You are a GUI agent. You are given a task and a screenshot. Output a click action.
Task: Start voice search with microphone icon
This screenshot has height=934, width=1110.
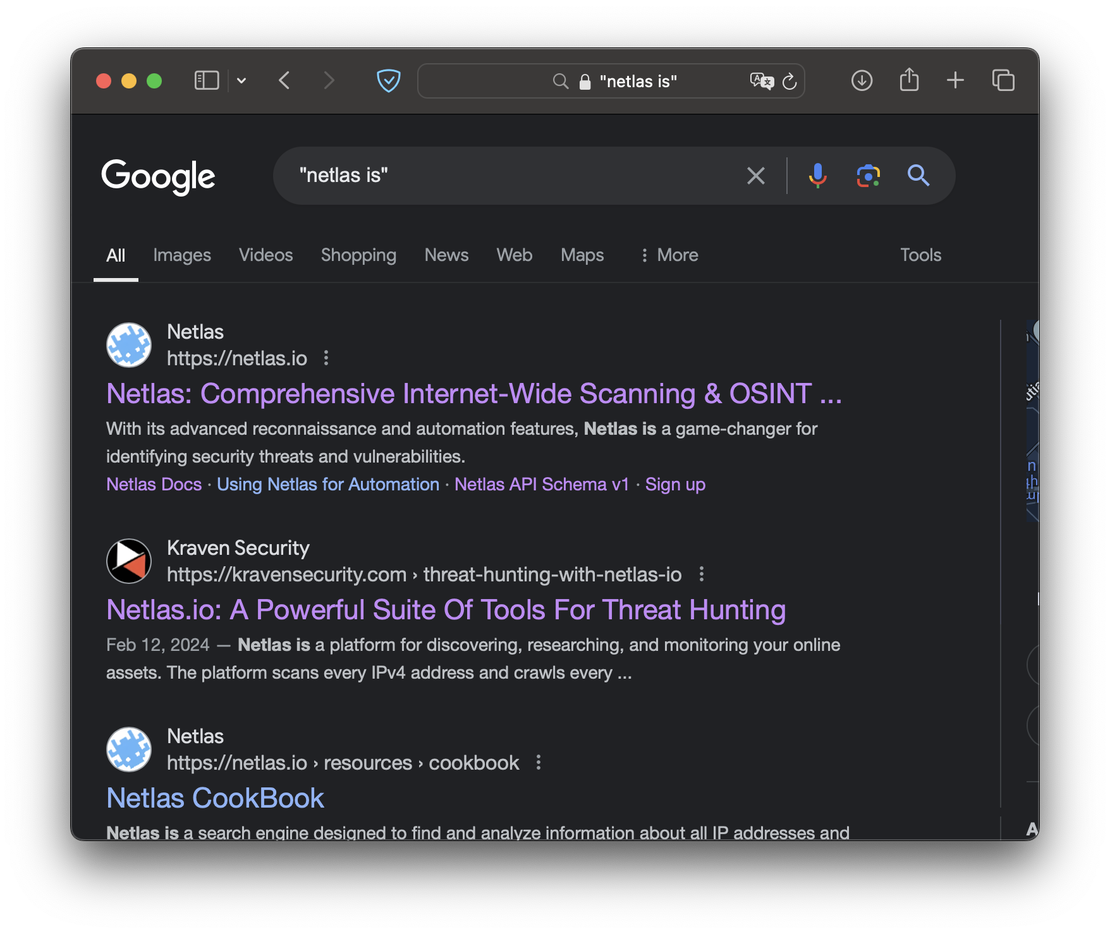tap(817, 176)
